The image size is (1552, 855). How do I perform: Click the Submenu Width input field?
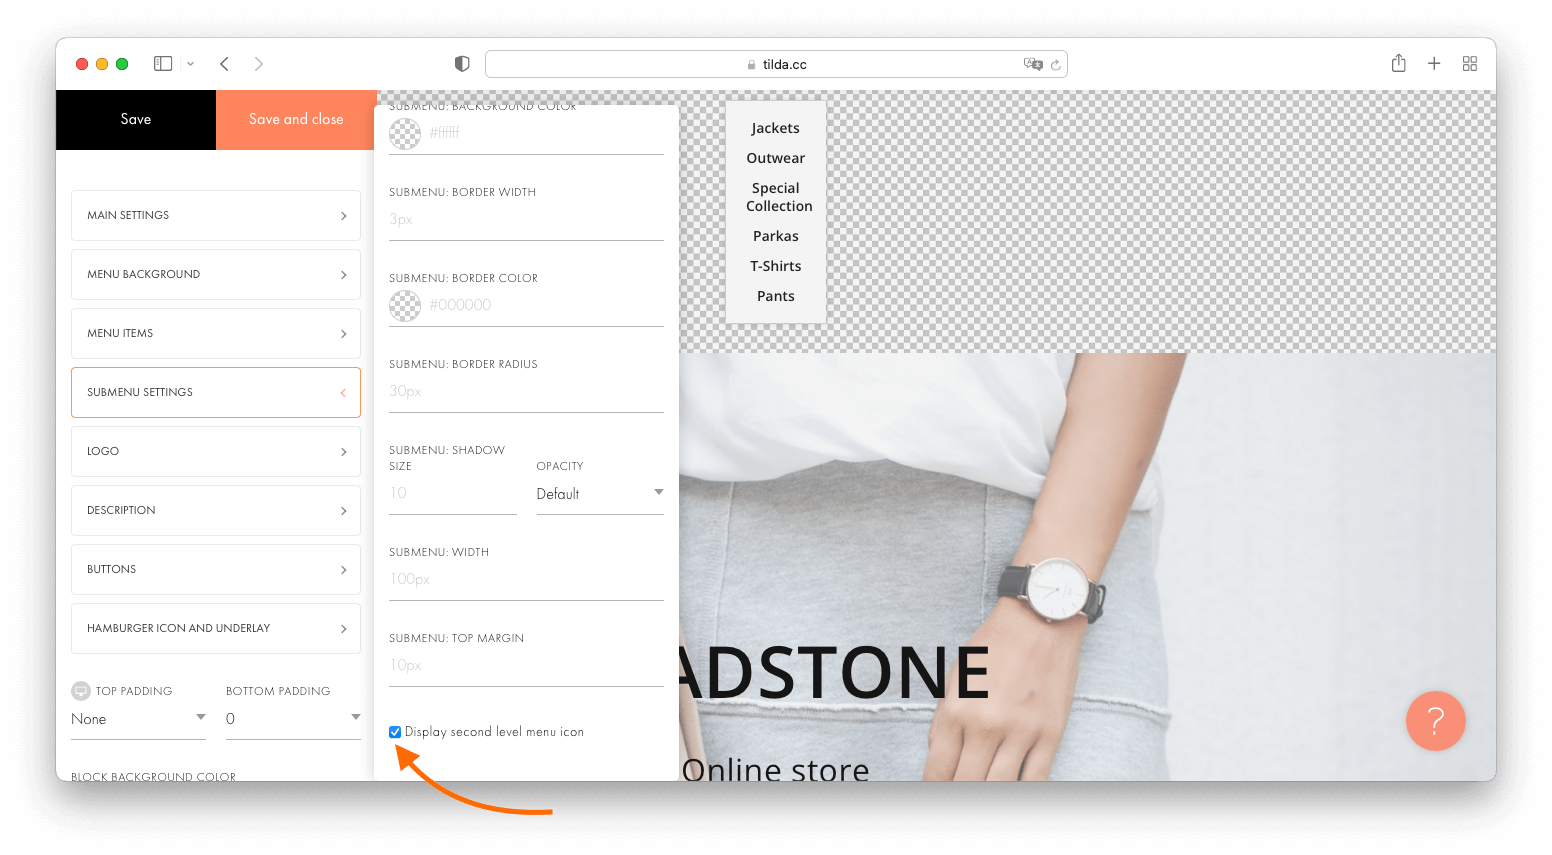[525, 578]
